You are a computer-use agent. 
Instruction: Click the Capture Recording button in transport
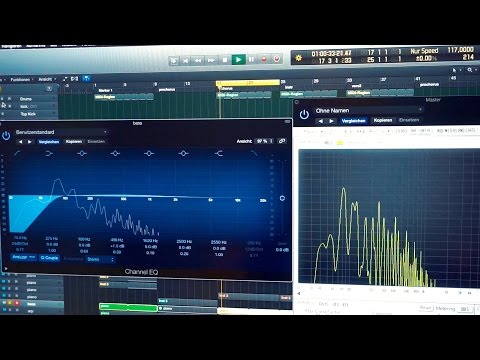[277, 59]
